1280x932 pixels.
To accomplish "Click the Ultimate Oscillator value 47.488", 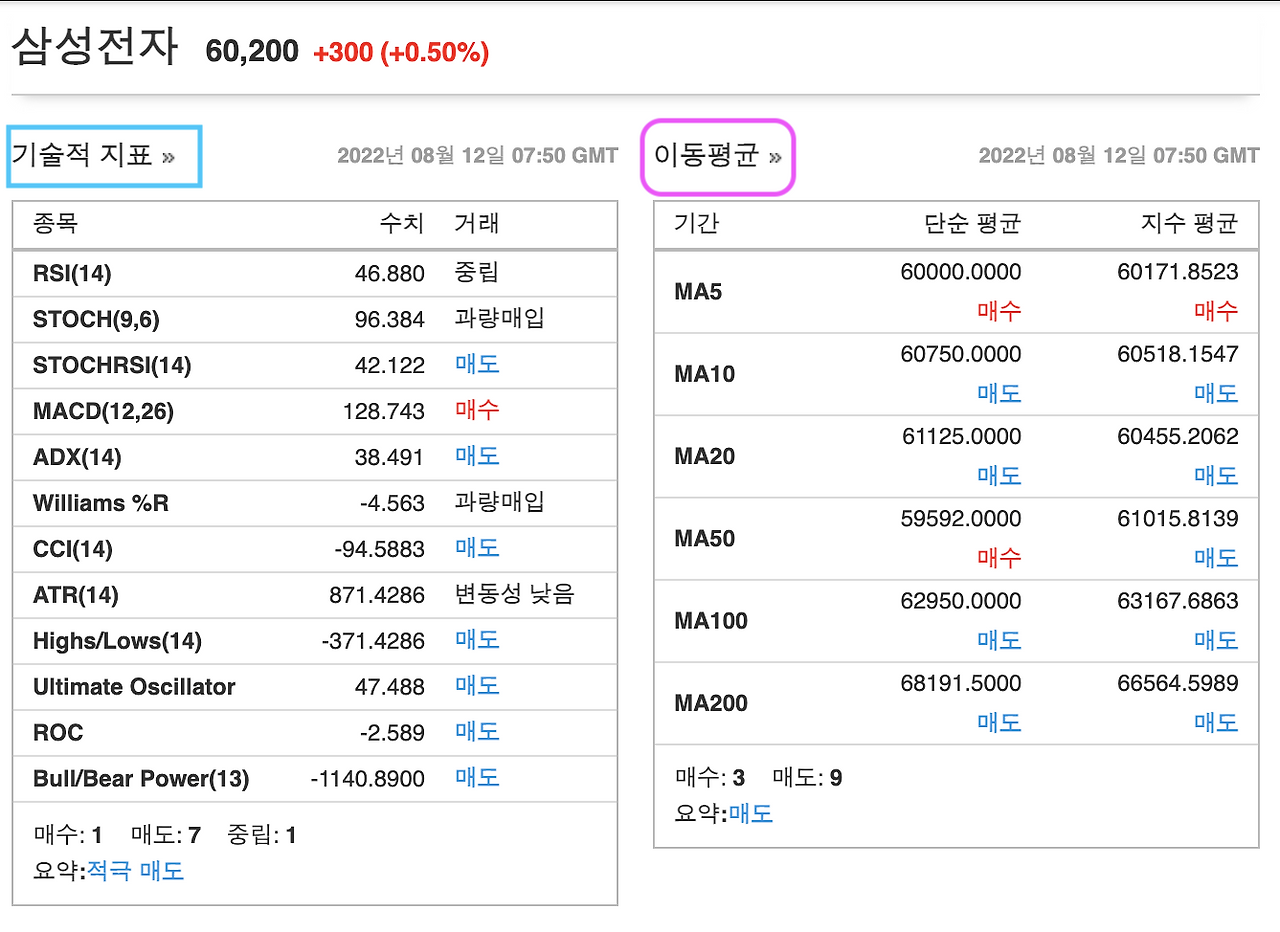I will pos(390,687).
